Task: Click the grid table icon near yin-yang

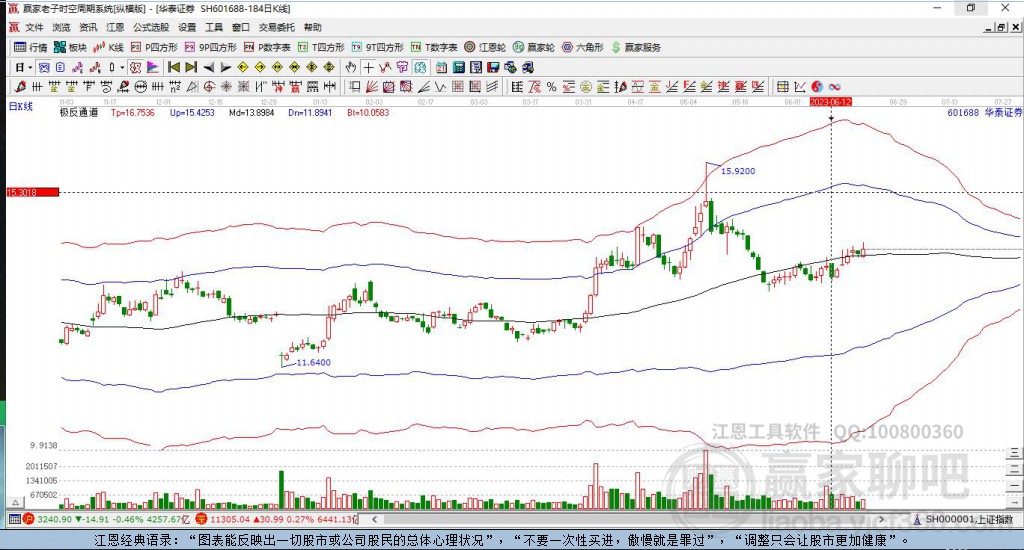Action: 782,86
